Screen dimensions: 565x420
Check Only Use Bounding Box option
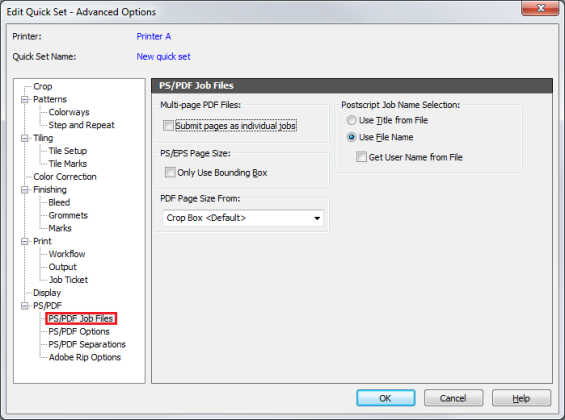coord(170,172)
